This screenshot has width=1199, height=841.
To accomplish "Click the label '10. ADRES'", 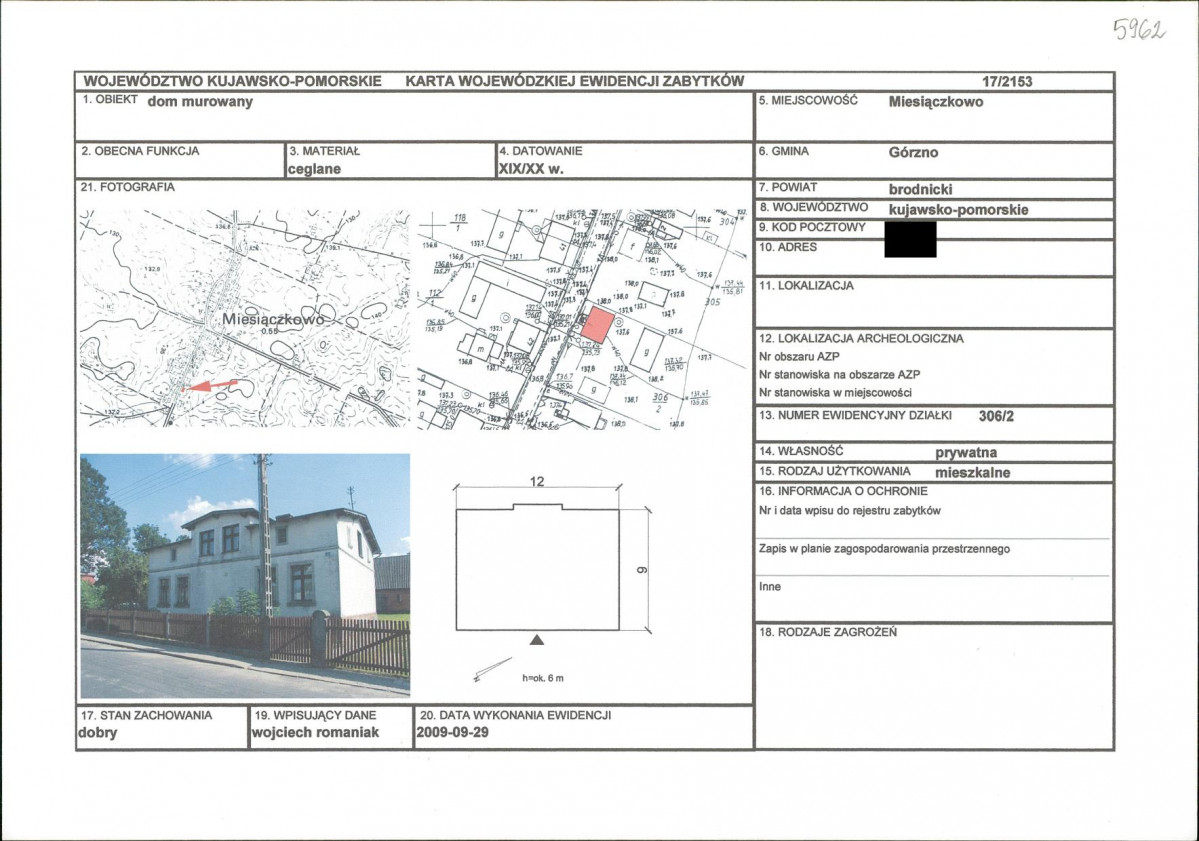I will click(x=788, y=247).
